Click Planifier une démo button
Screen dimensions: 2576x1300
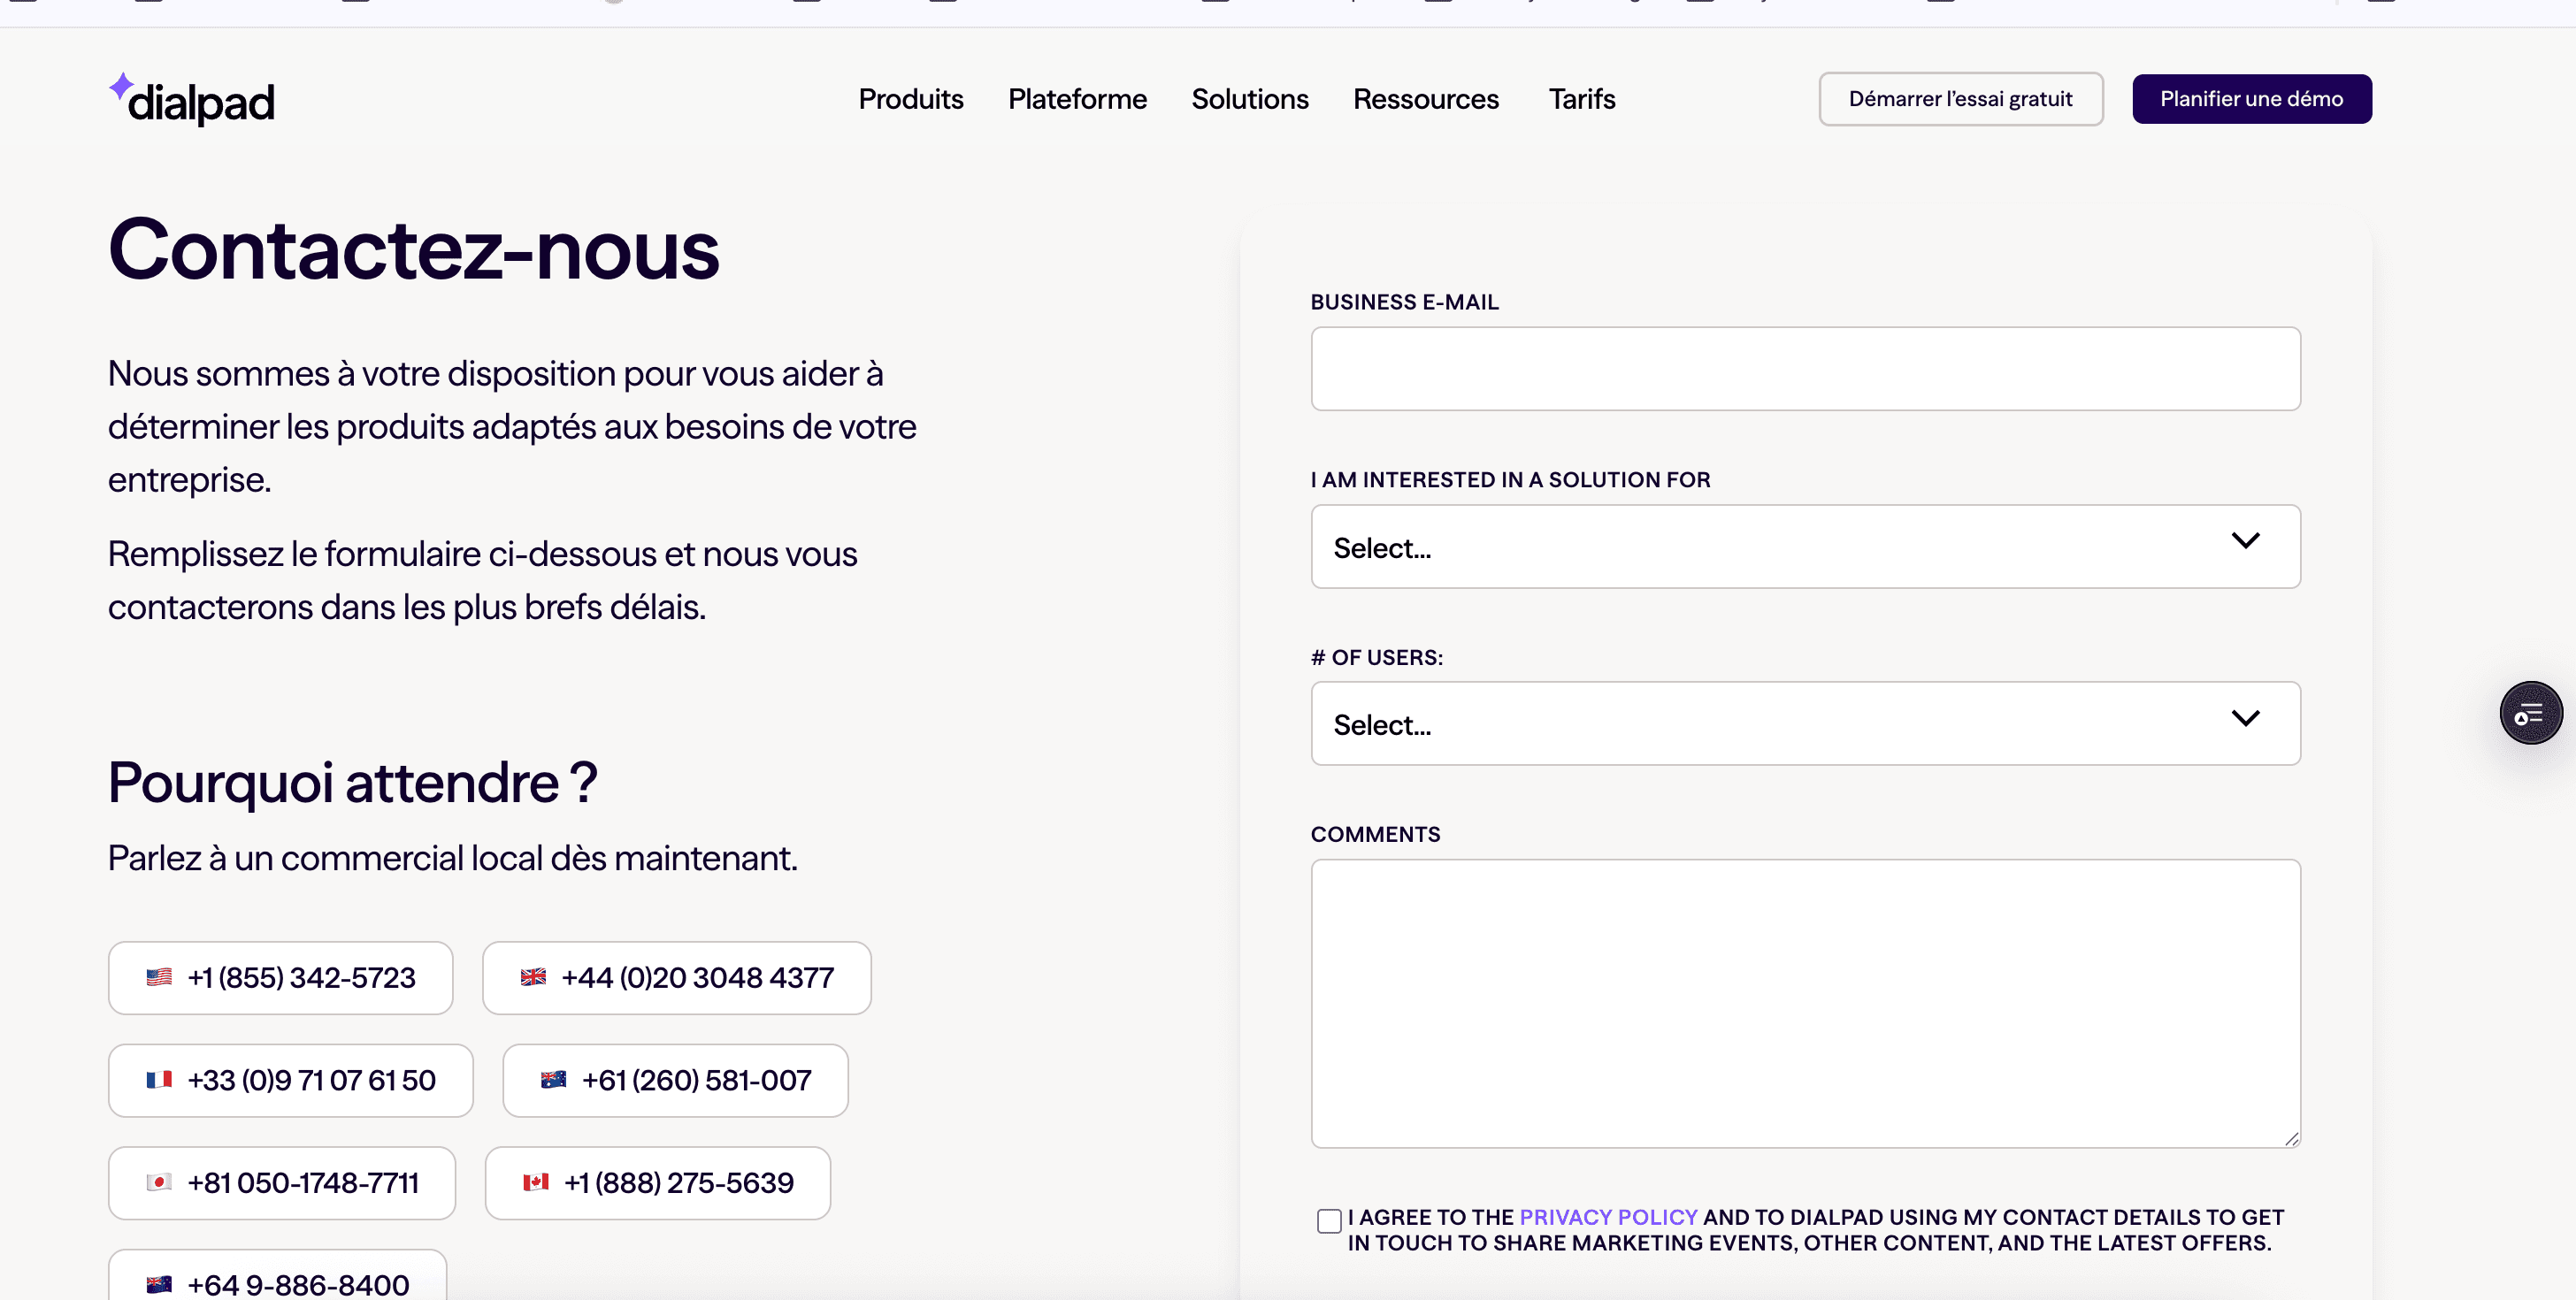click(x=2252, y=99)
